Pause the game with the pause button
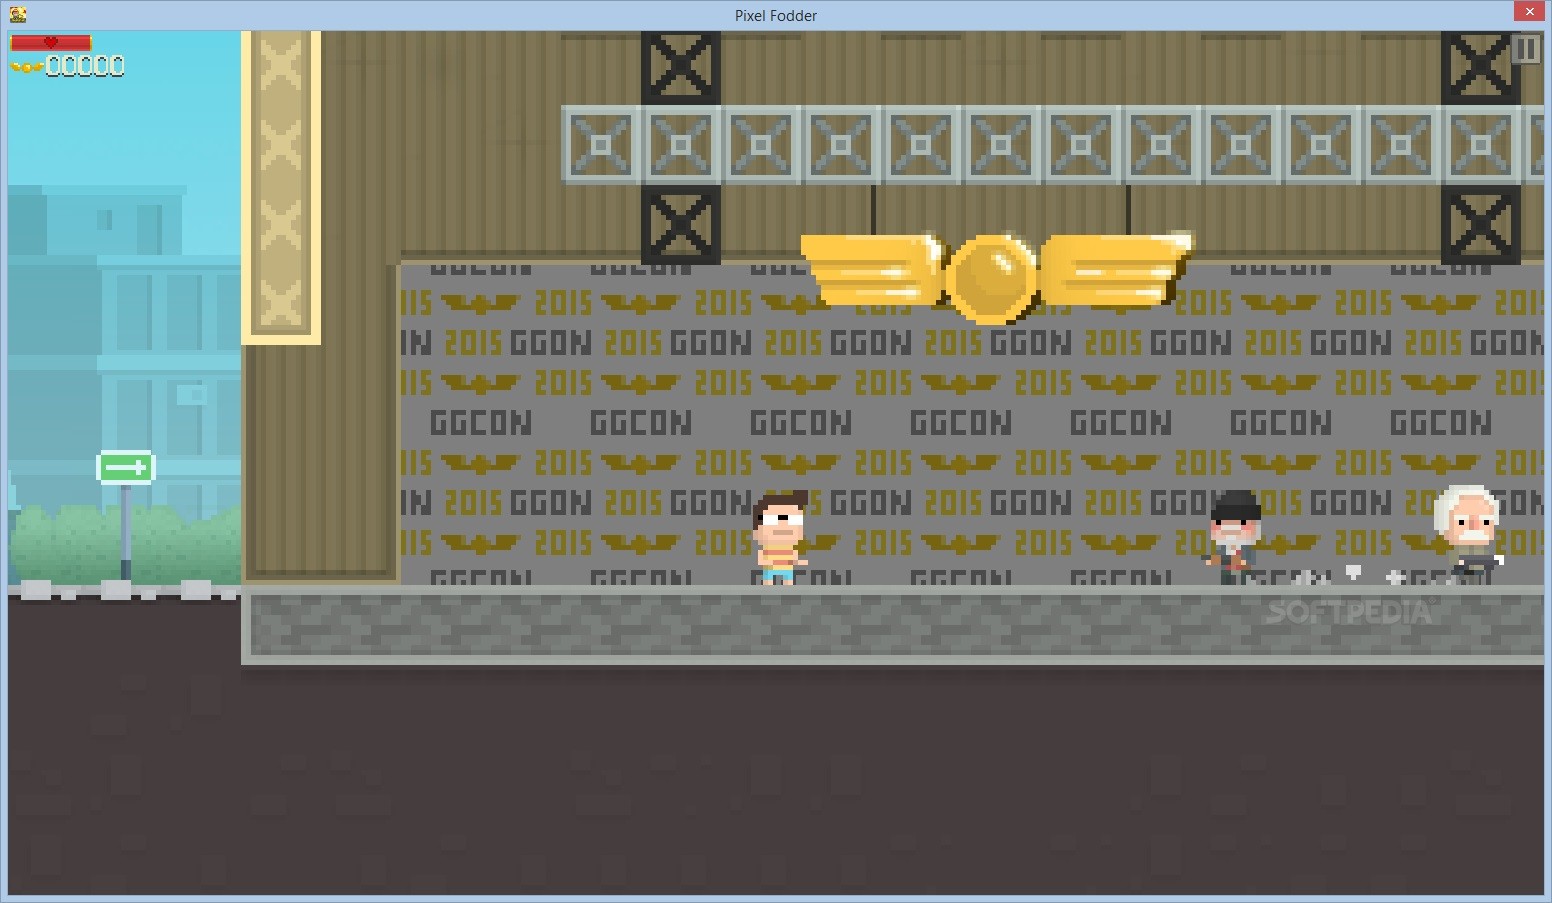 pyautogui.click(x=1525, y=49)
